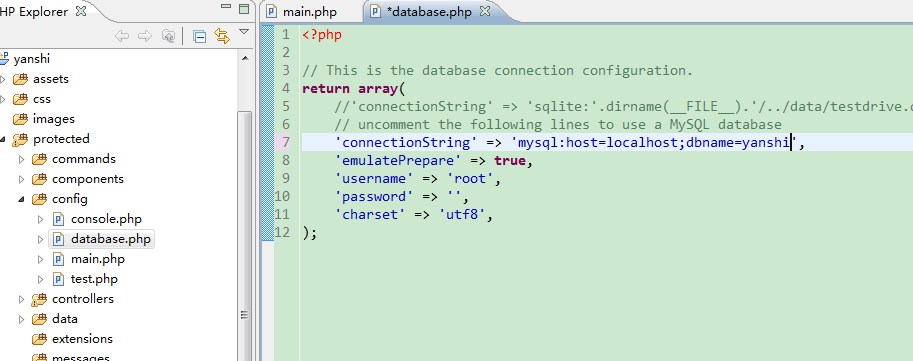Viewport: 913px width, 361px height.
Task: Toggle Link with Editor
Action: [222, 36]
